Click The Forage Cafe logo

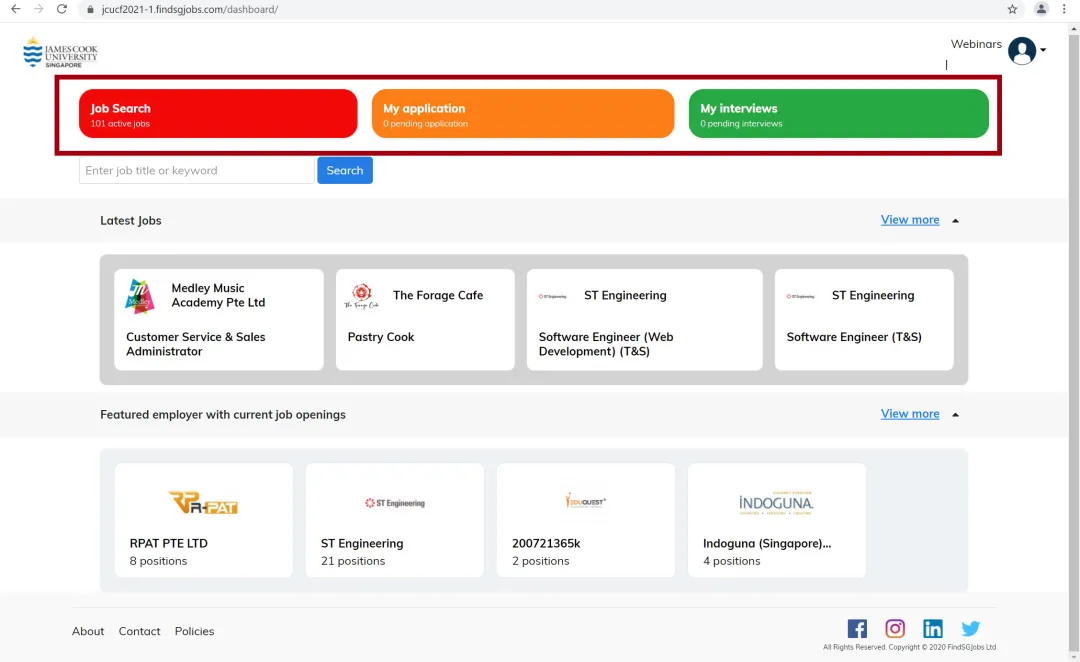pyautogui.click(x=362, y=296)
